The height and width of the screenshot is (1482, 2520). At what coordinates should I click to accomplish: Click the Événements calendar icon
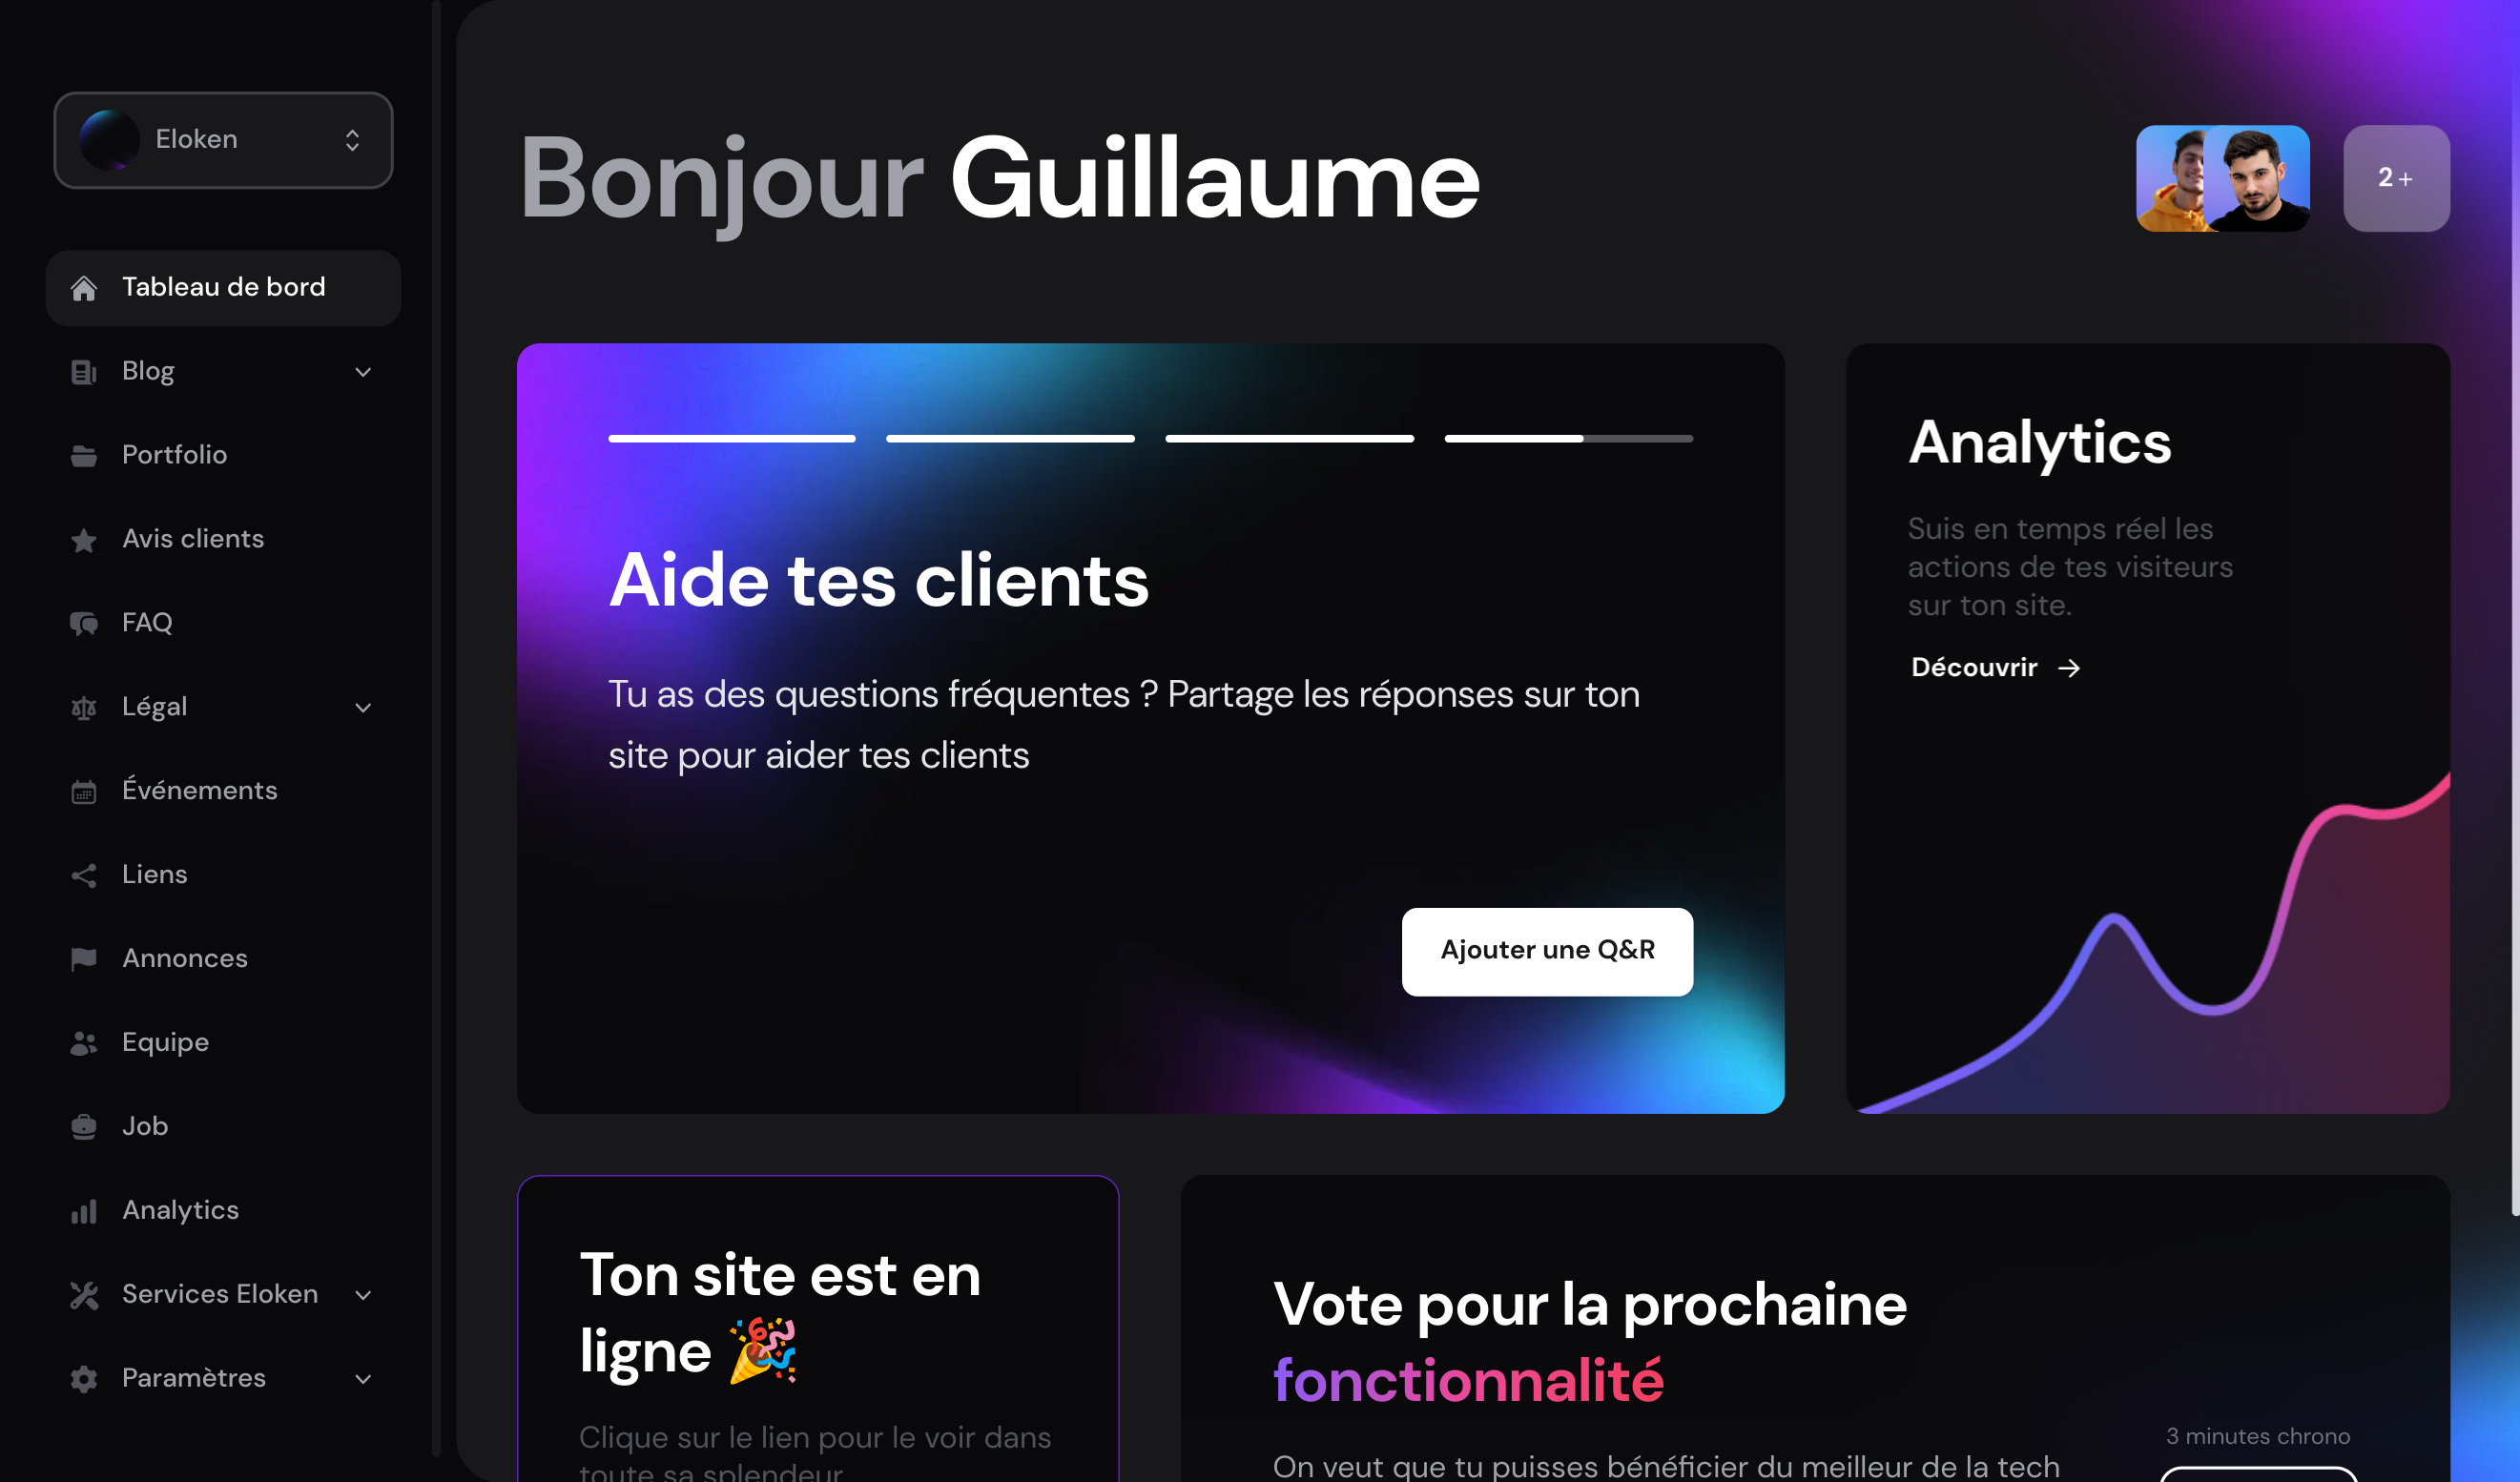click(x=81, y=791)
